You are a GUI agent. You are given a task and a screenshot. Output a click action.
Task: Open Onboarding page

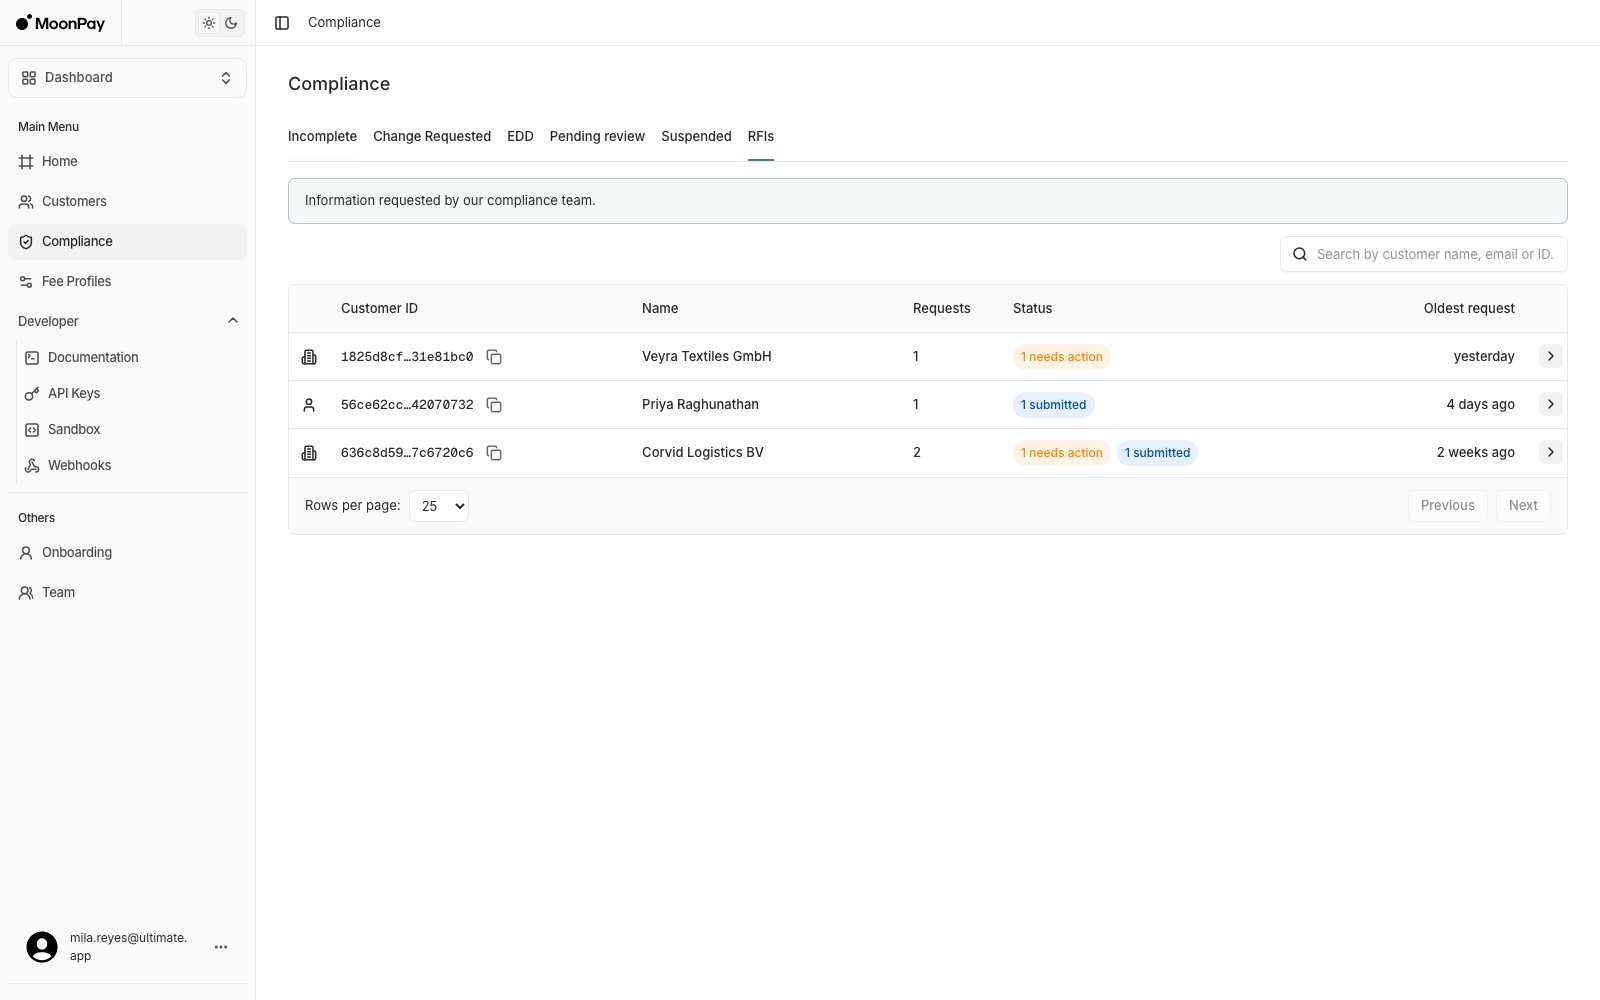(127, 553)
